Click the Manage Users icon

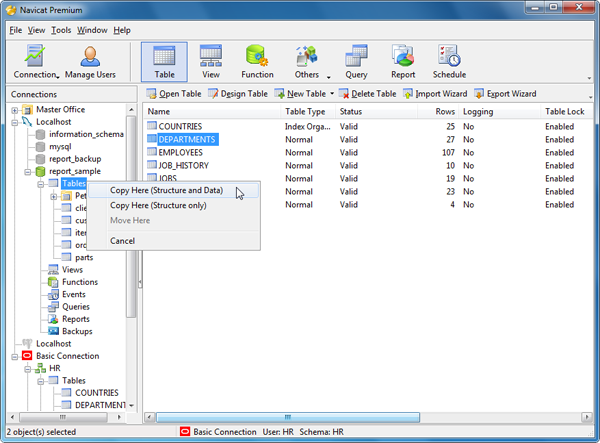pyautogui.click(x=90, y=62)
